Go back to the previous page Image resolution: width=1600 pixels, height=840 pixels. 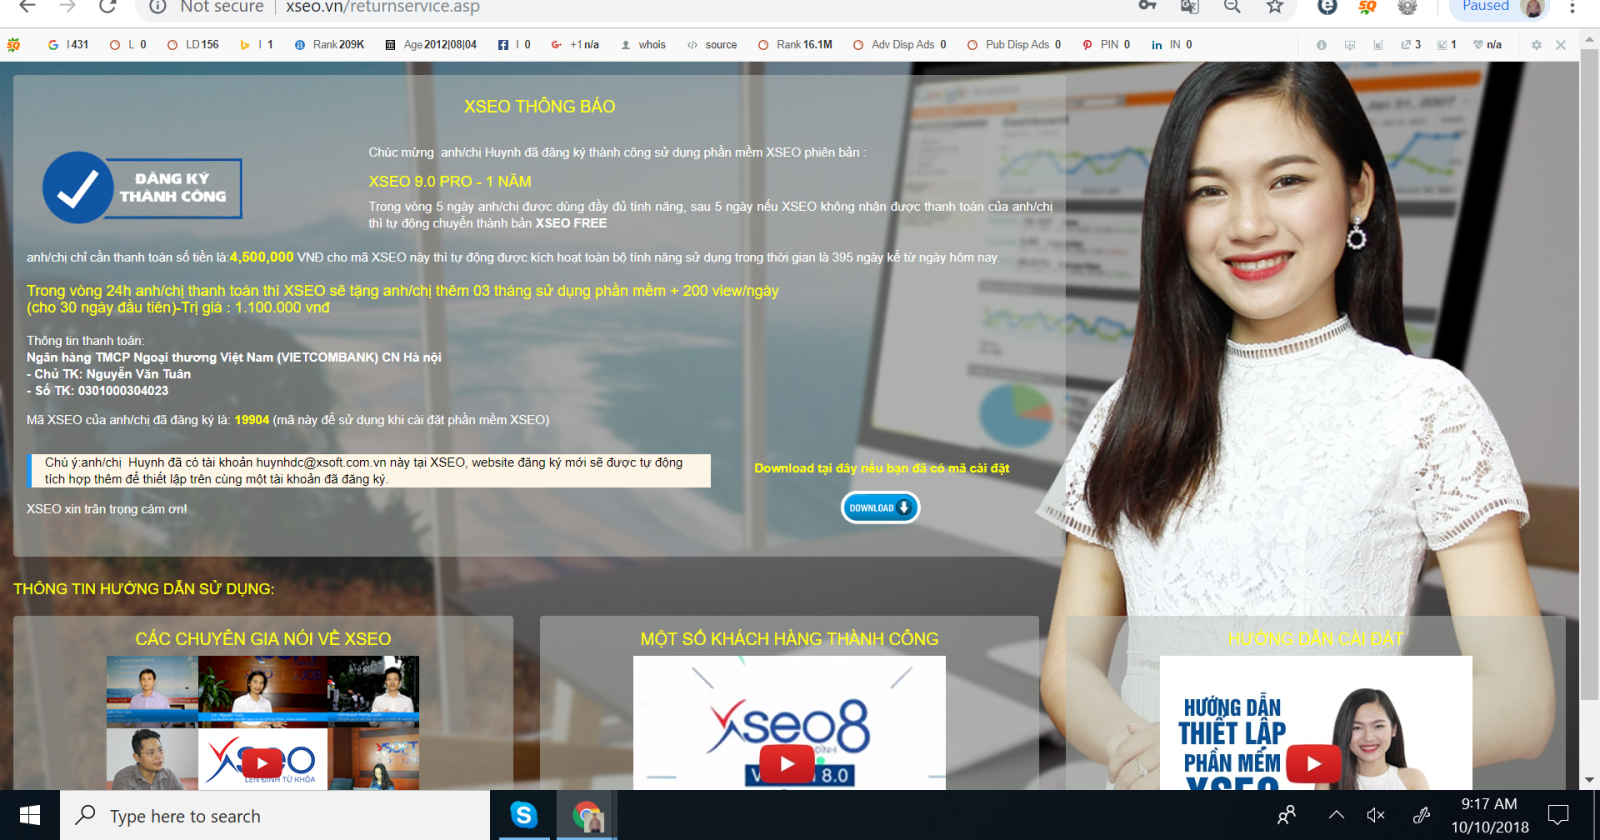click(28, 6)
